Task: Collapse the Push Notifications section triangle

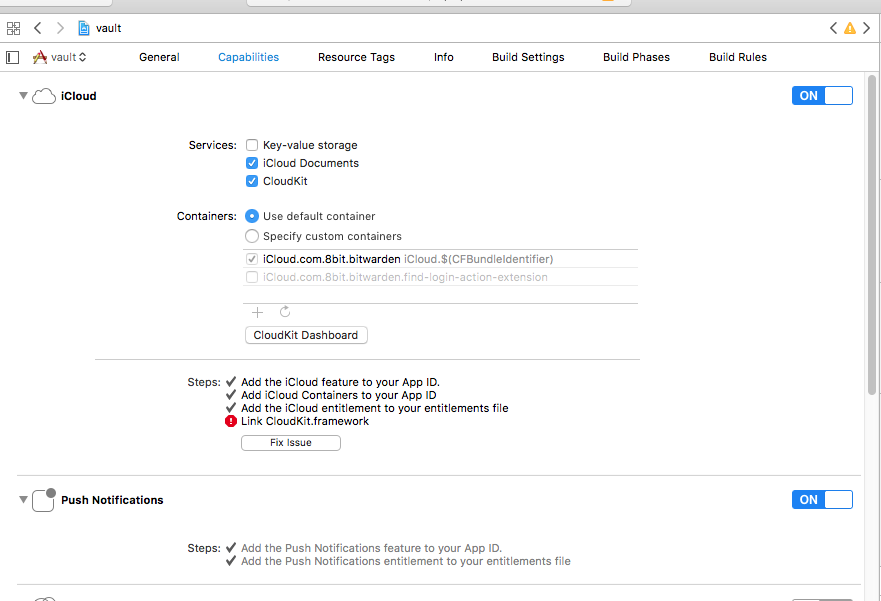Action: pos(23,499)
